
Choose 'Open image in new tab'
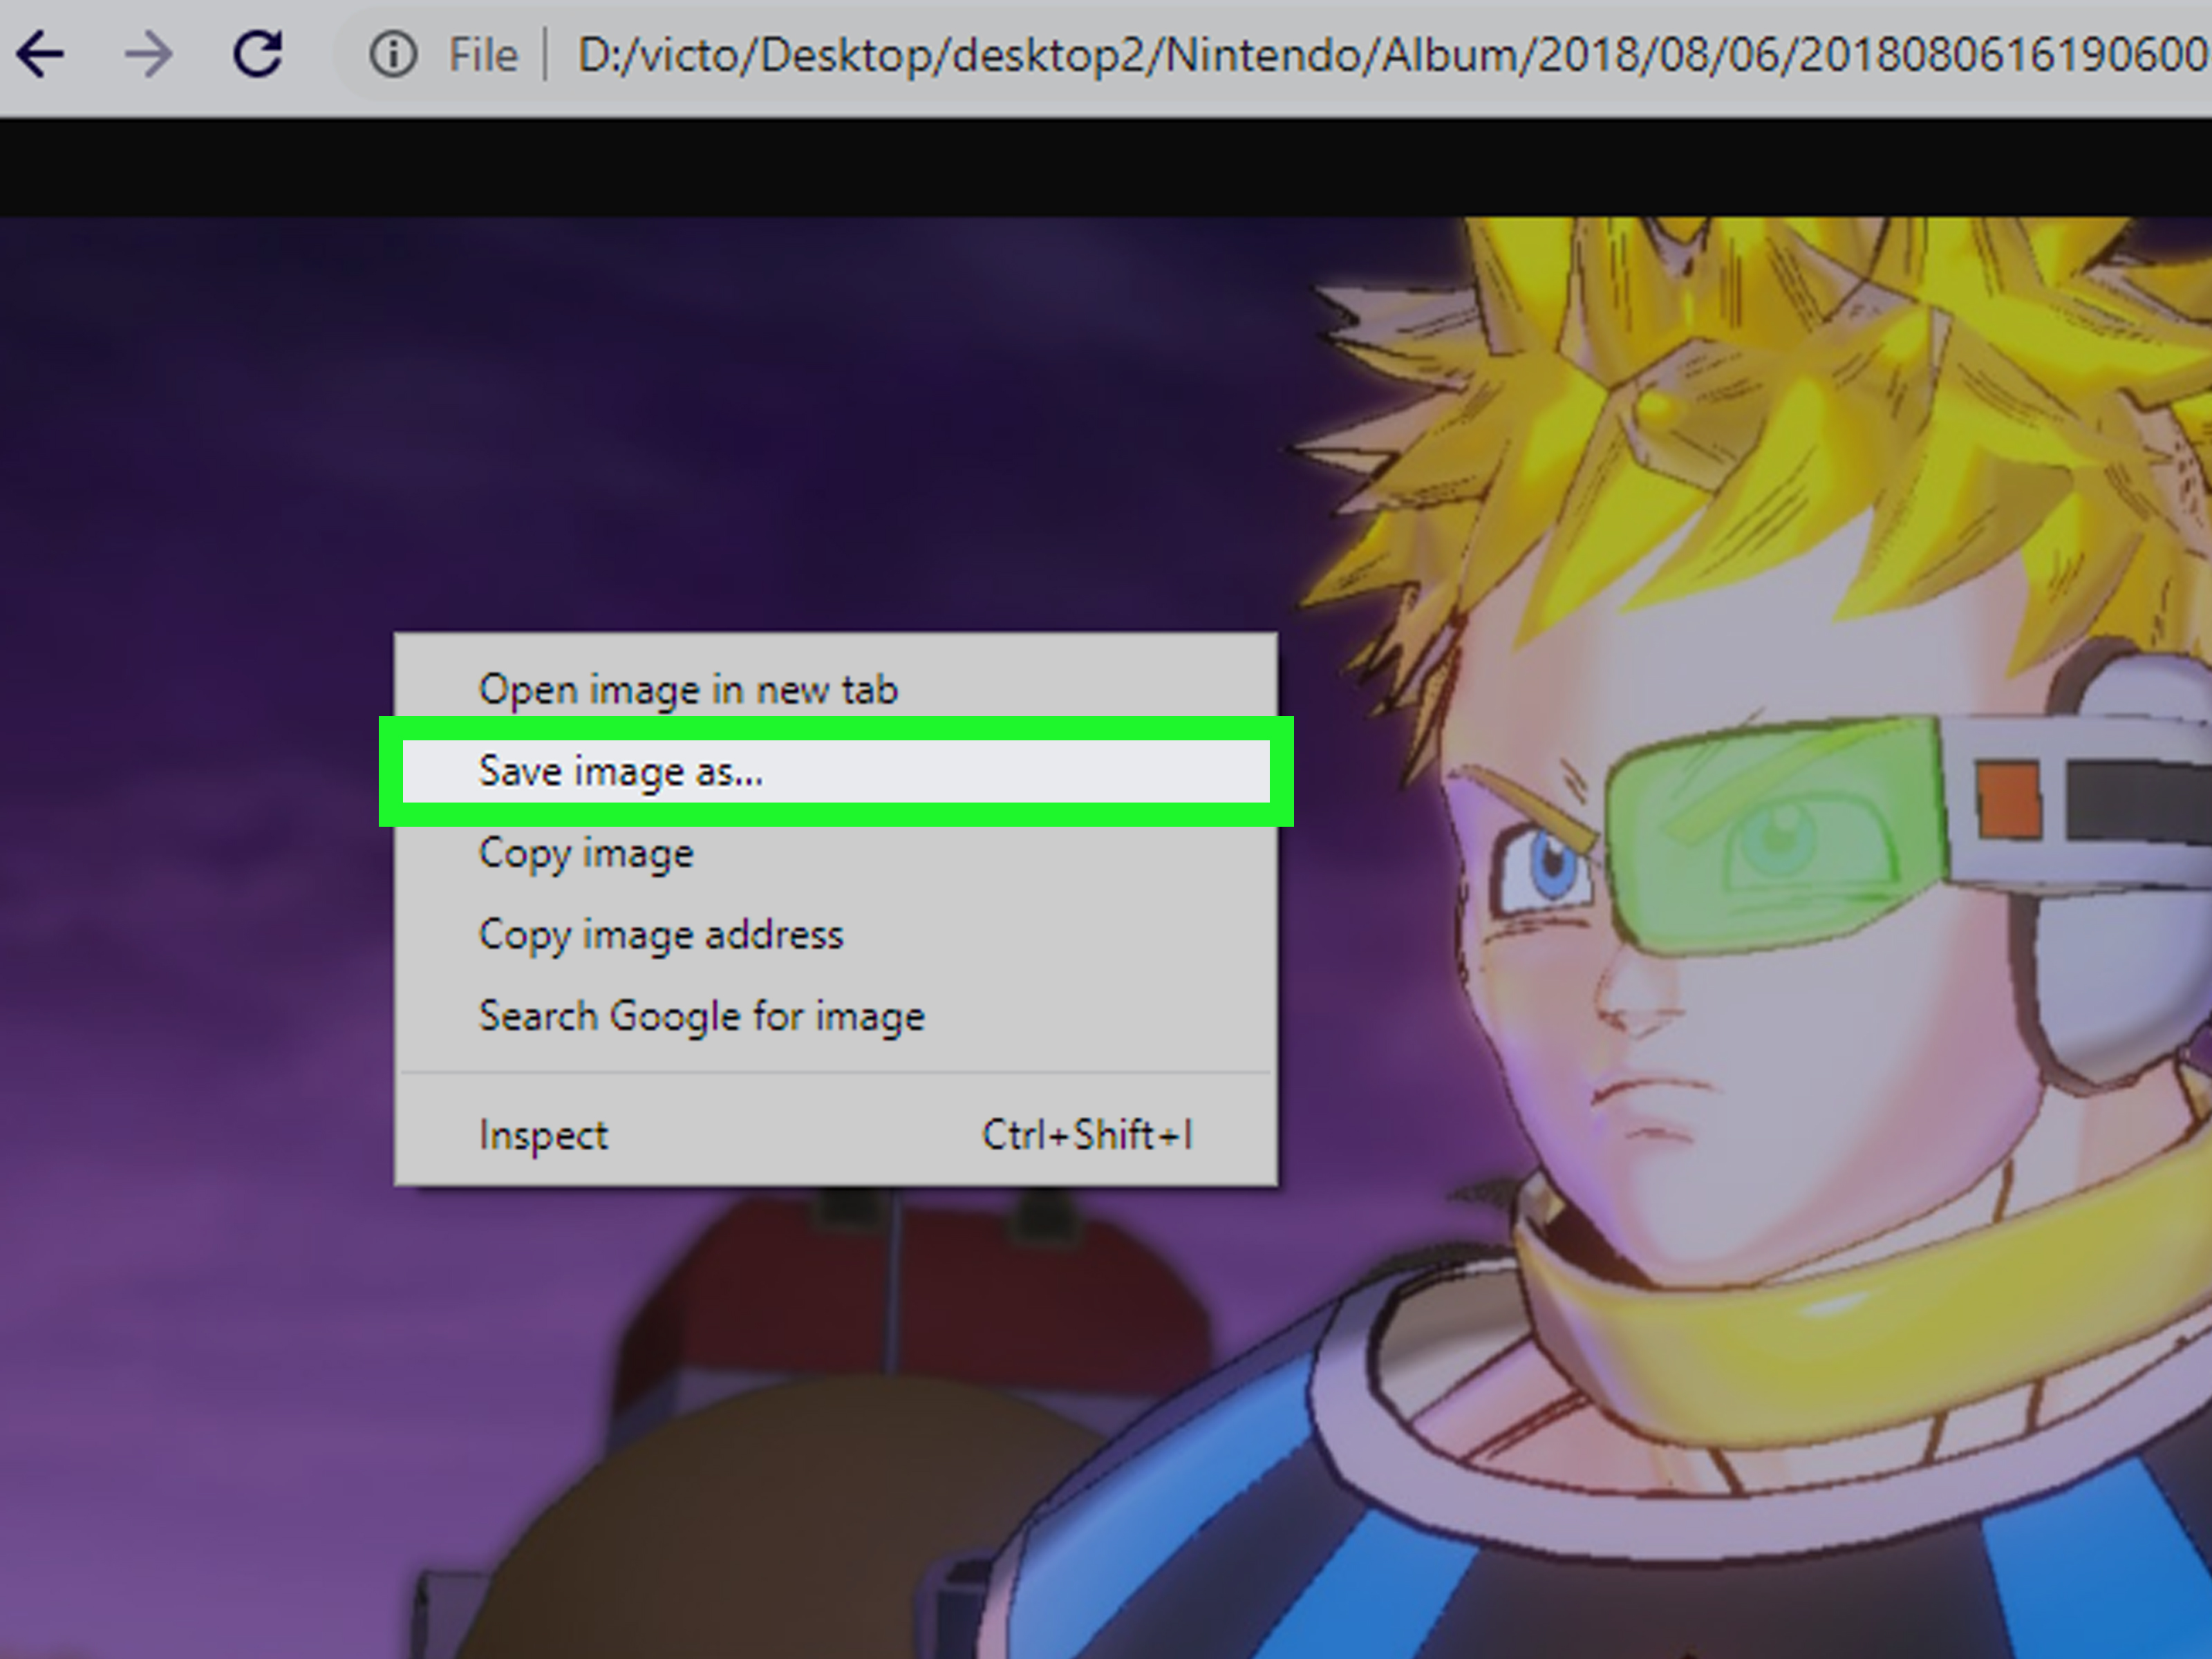[836, 690]
